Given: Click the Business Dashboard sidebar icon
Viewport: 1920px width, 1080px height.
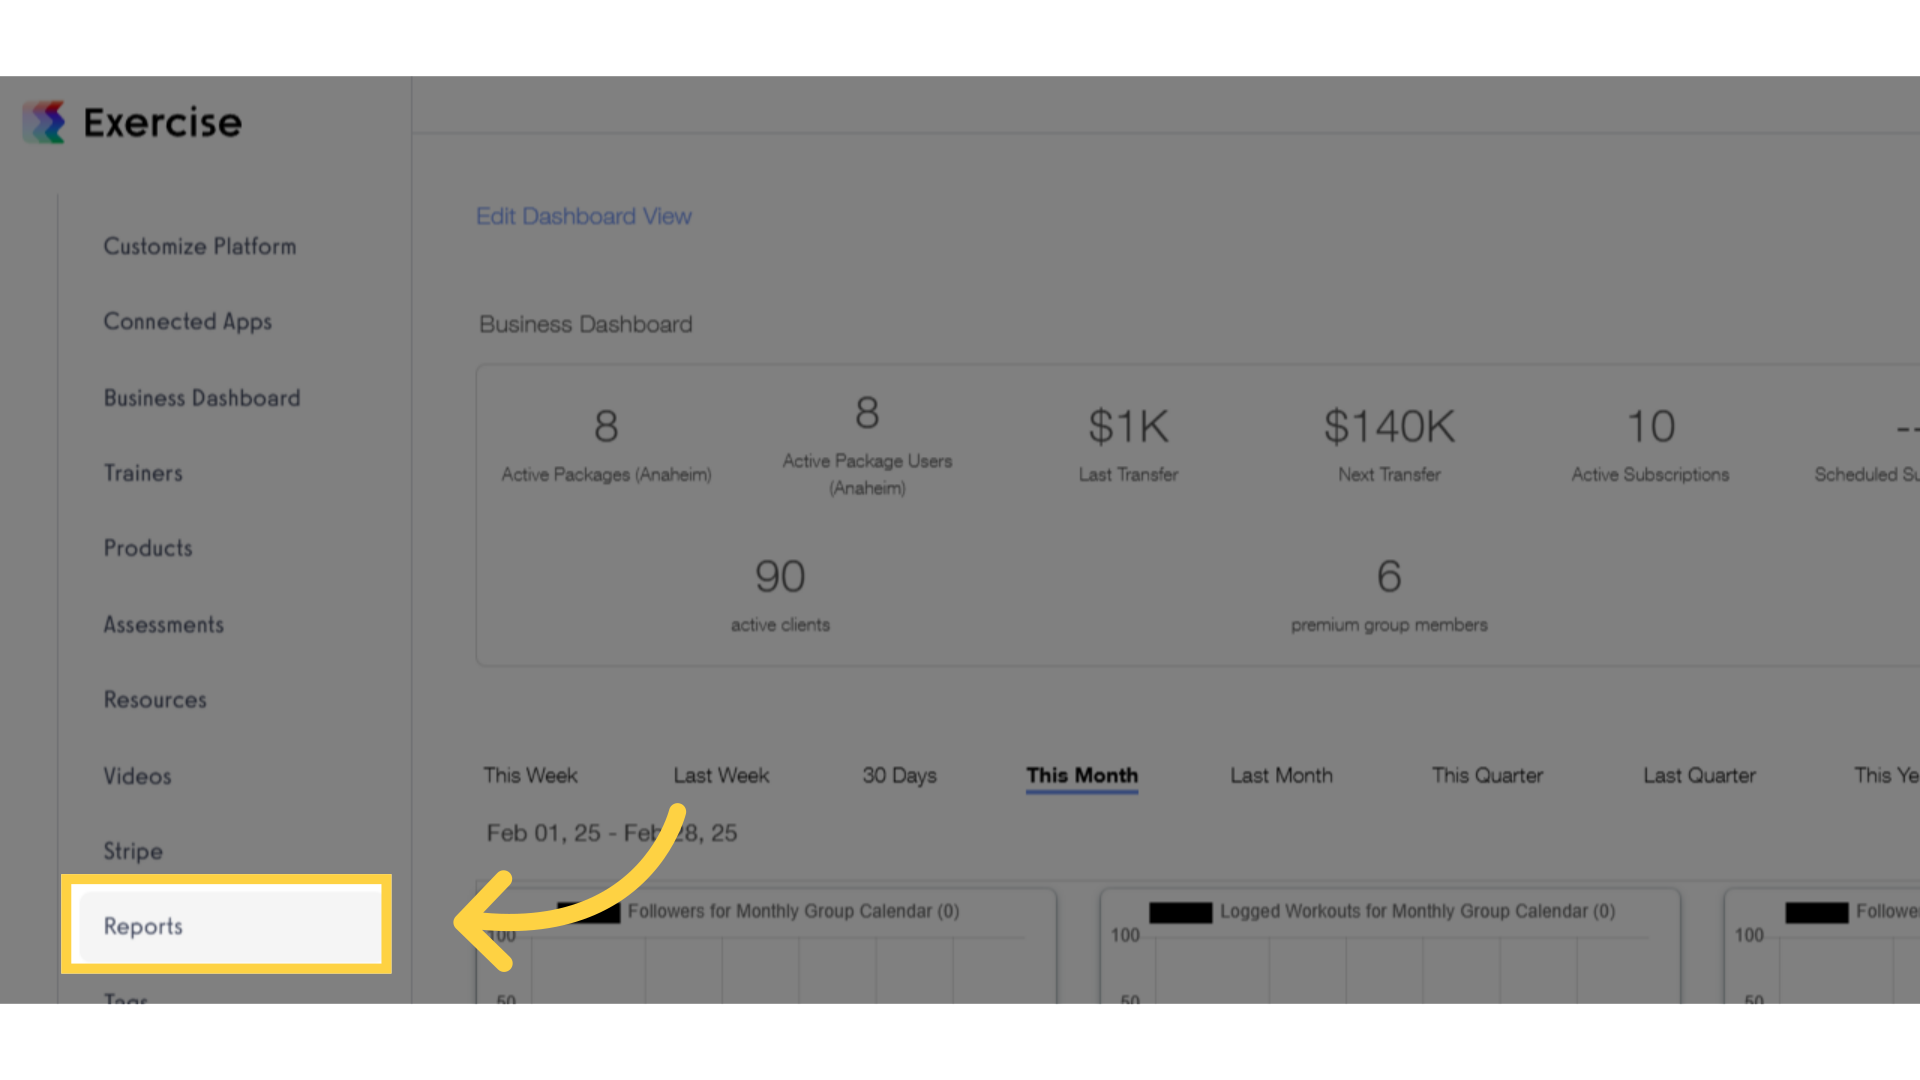Looking at the screenshot, I should [202, 397].
